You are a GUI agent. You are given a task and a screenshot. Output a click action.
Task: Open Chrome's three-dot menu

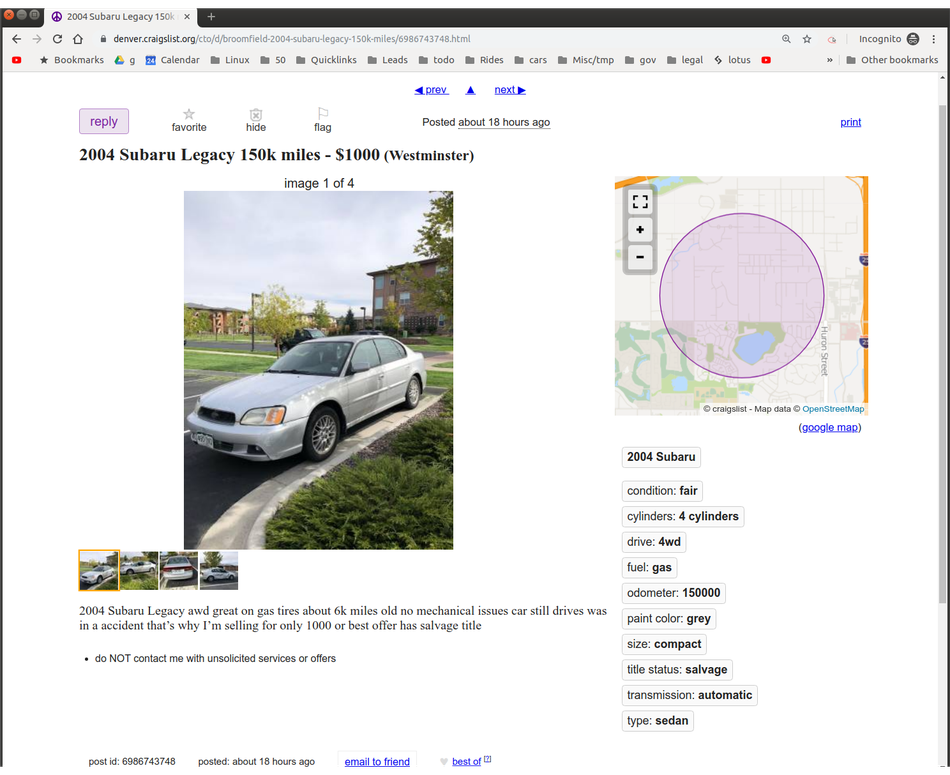click(934, 39)
